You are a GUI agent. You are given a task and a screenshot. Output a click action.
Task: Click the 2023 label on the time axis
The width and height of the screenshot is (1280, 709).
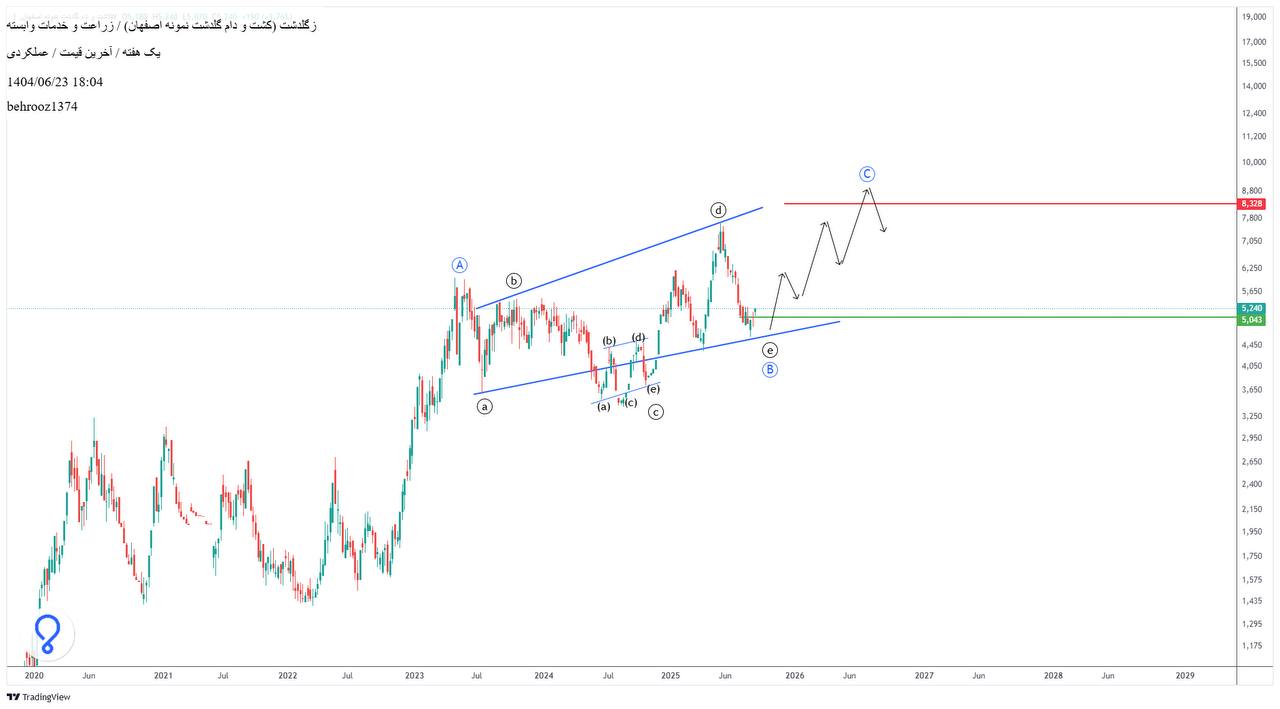point(414,676)
